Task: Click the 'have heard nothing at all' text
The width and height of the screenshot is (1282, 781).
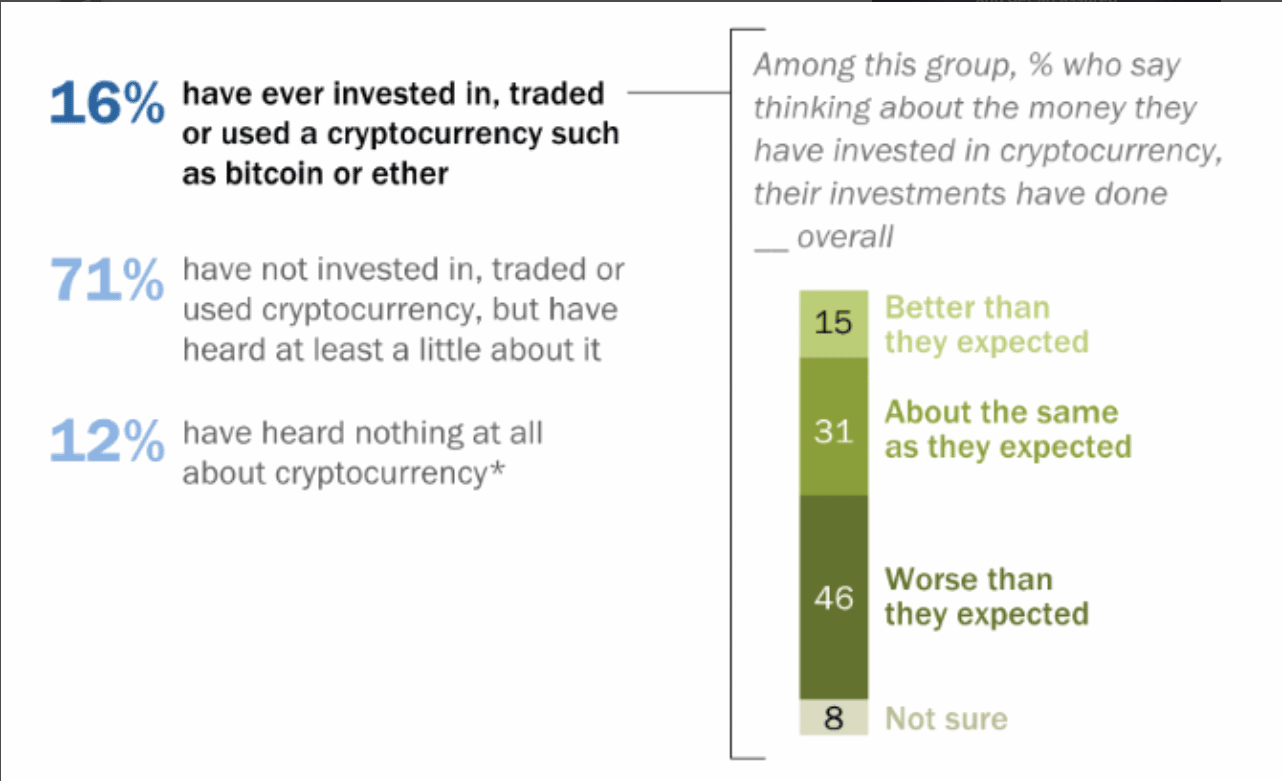Action: point(362,433)
